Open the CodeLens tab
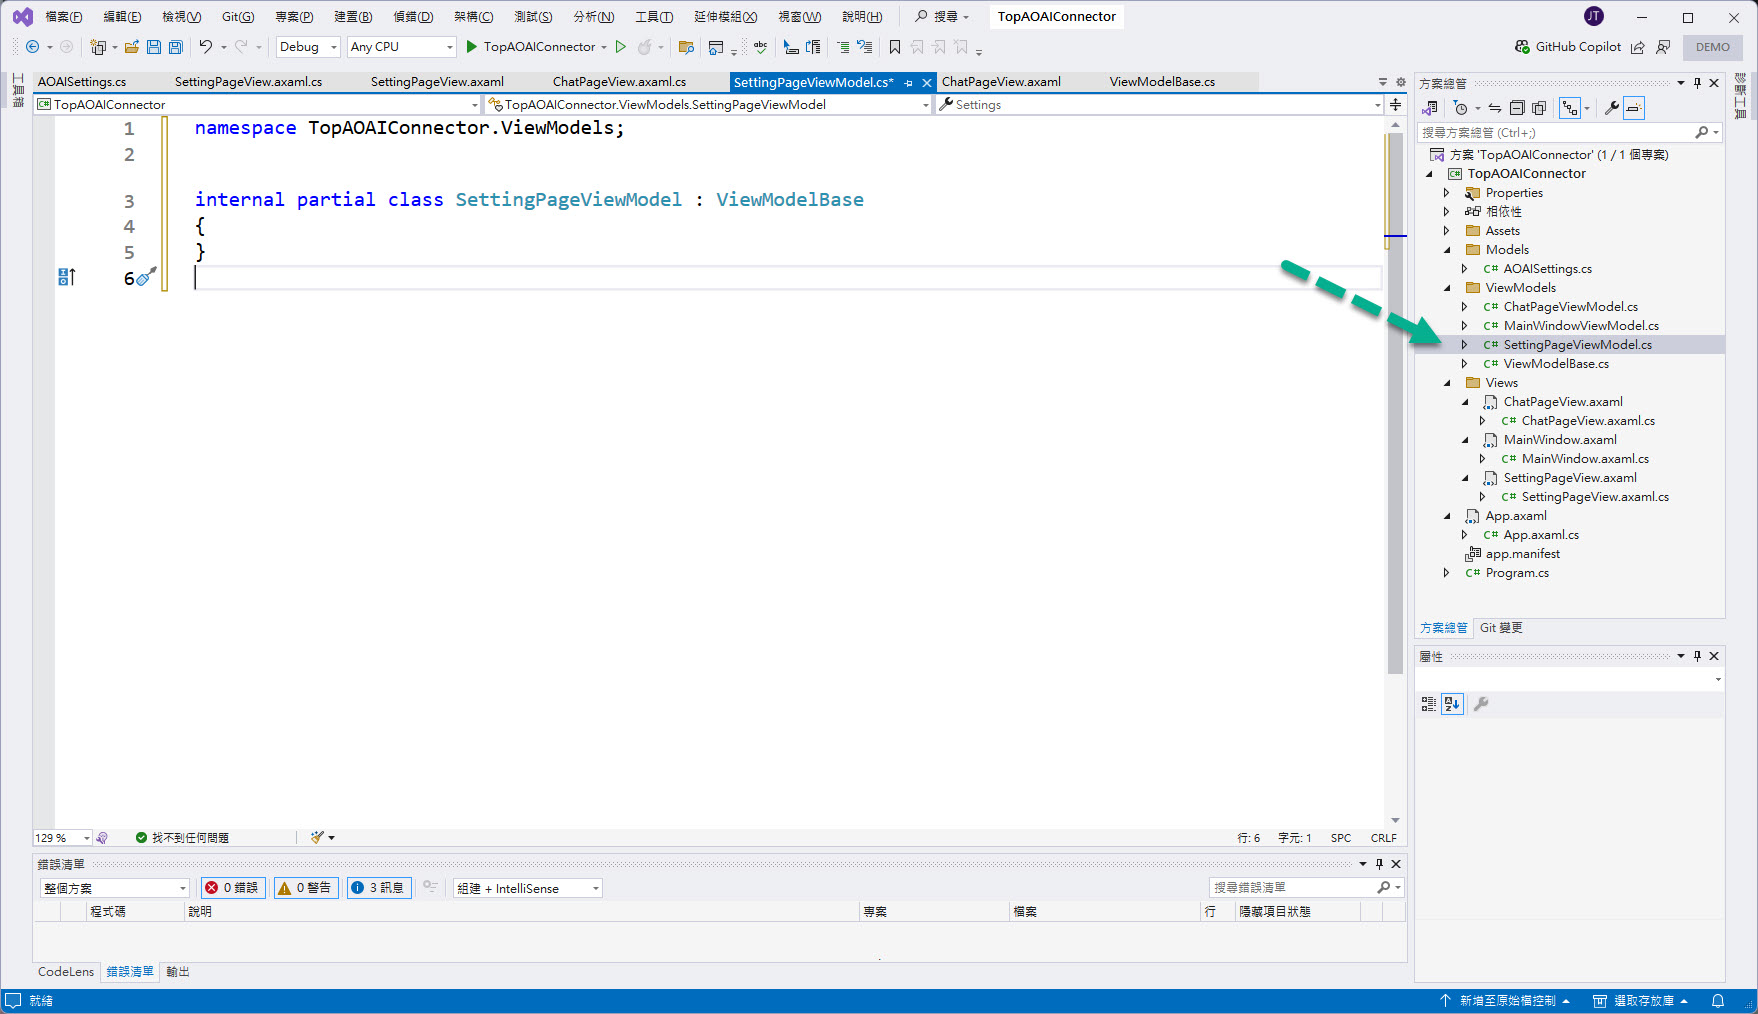The width and height of the screenshot is (1758, 1014). click(x=66, y=972)
